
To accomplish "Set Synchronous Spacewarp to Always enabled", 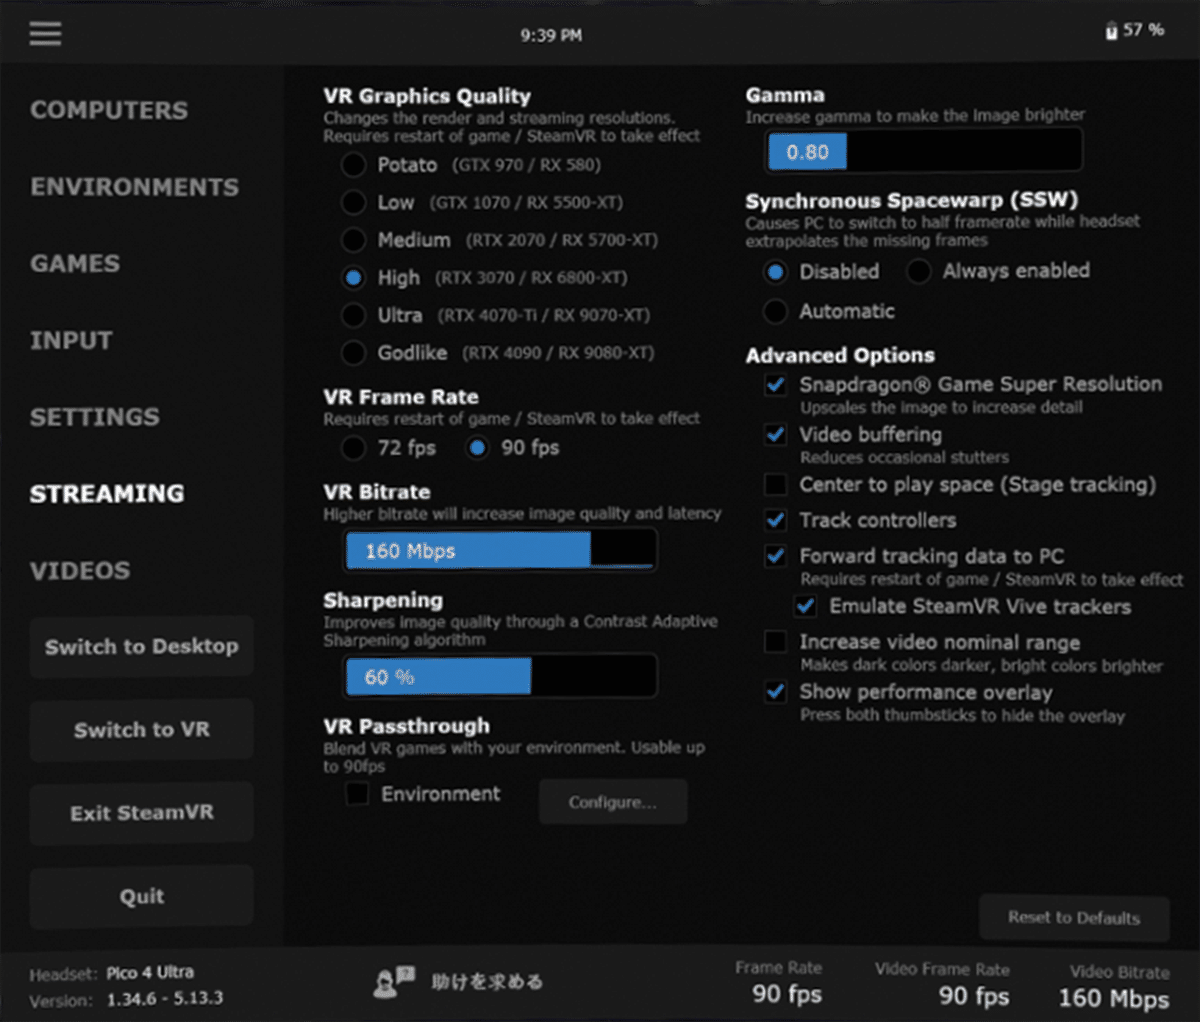I will point(917,271).
